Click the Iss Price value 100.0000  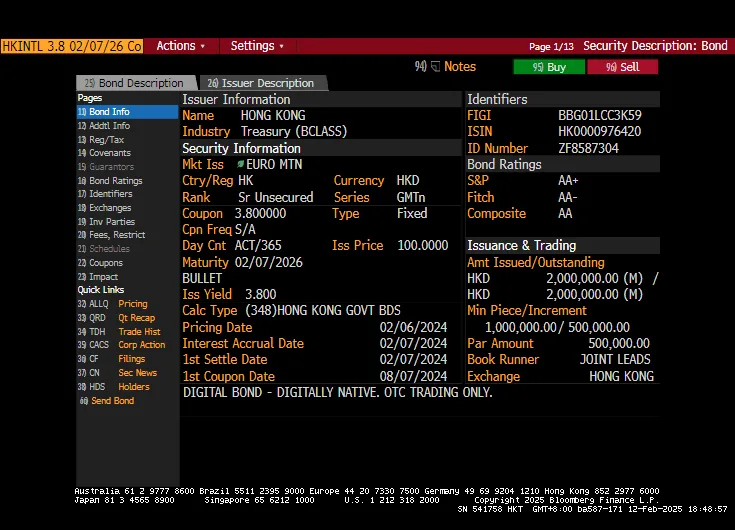click(x=423, y=245)
